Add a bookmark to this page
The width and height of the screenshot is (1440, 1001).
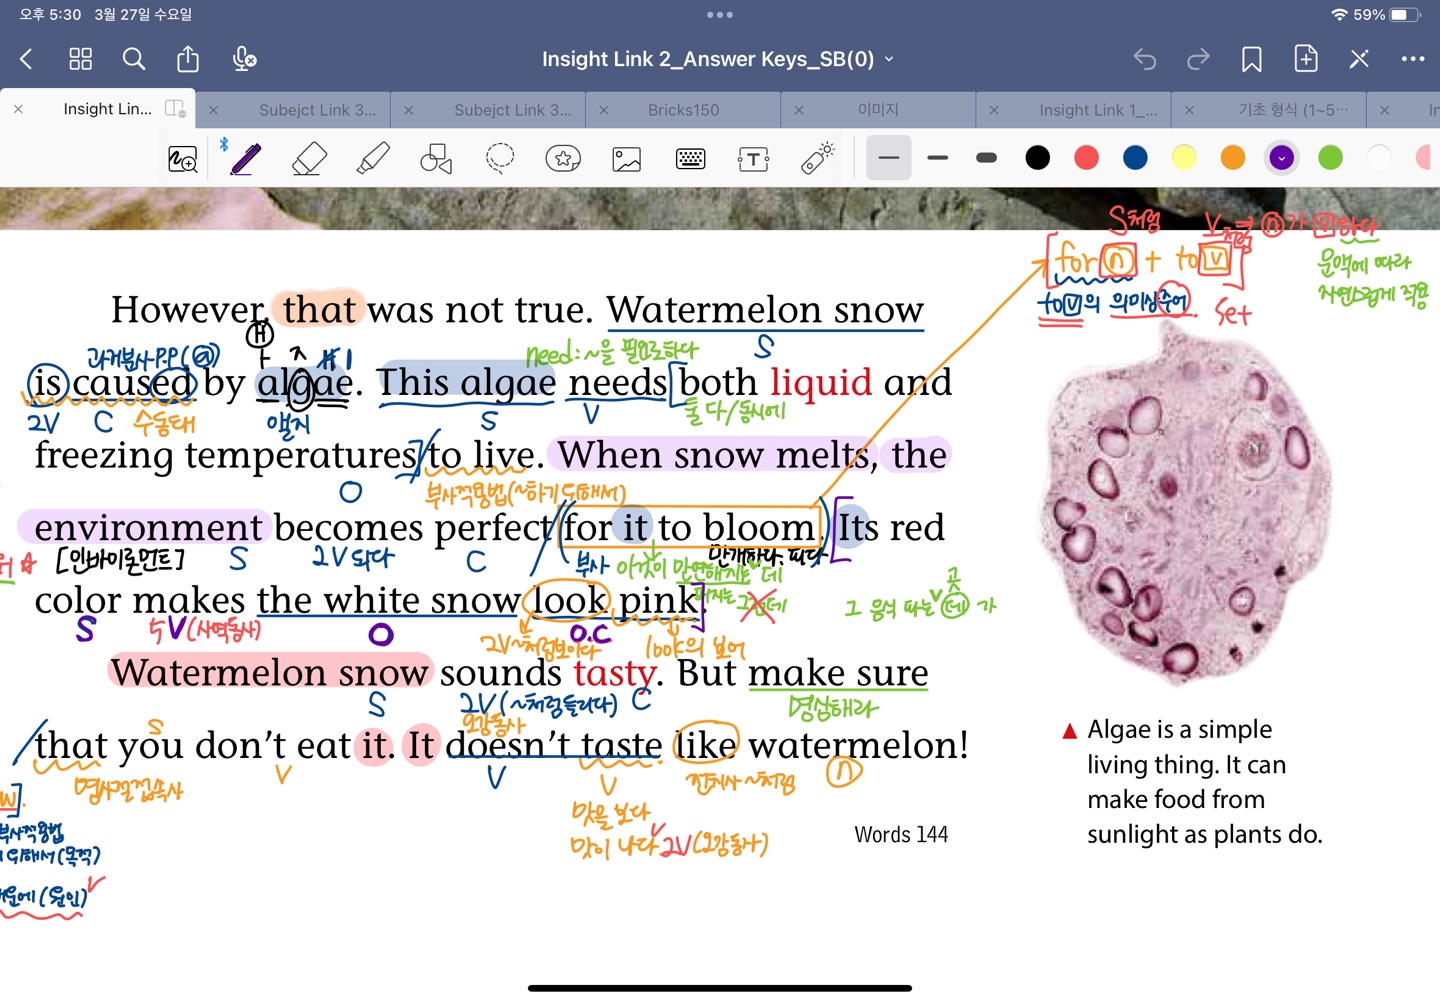[1251, 60]
